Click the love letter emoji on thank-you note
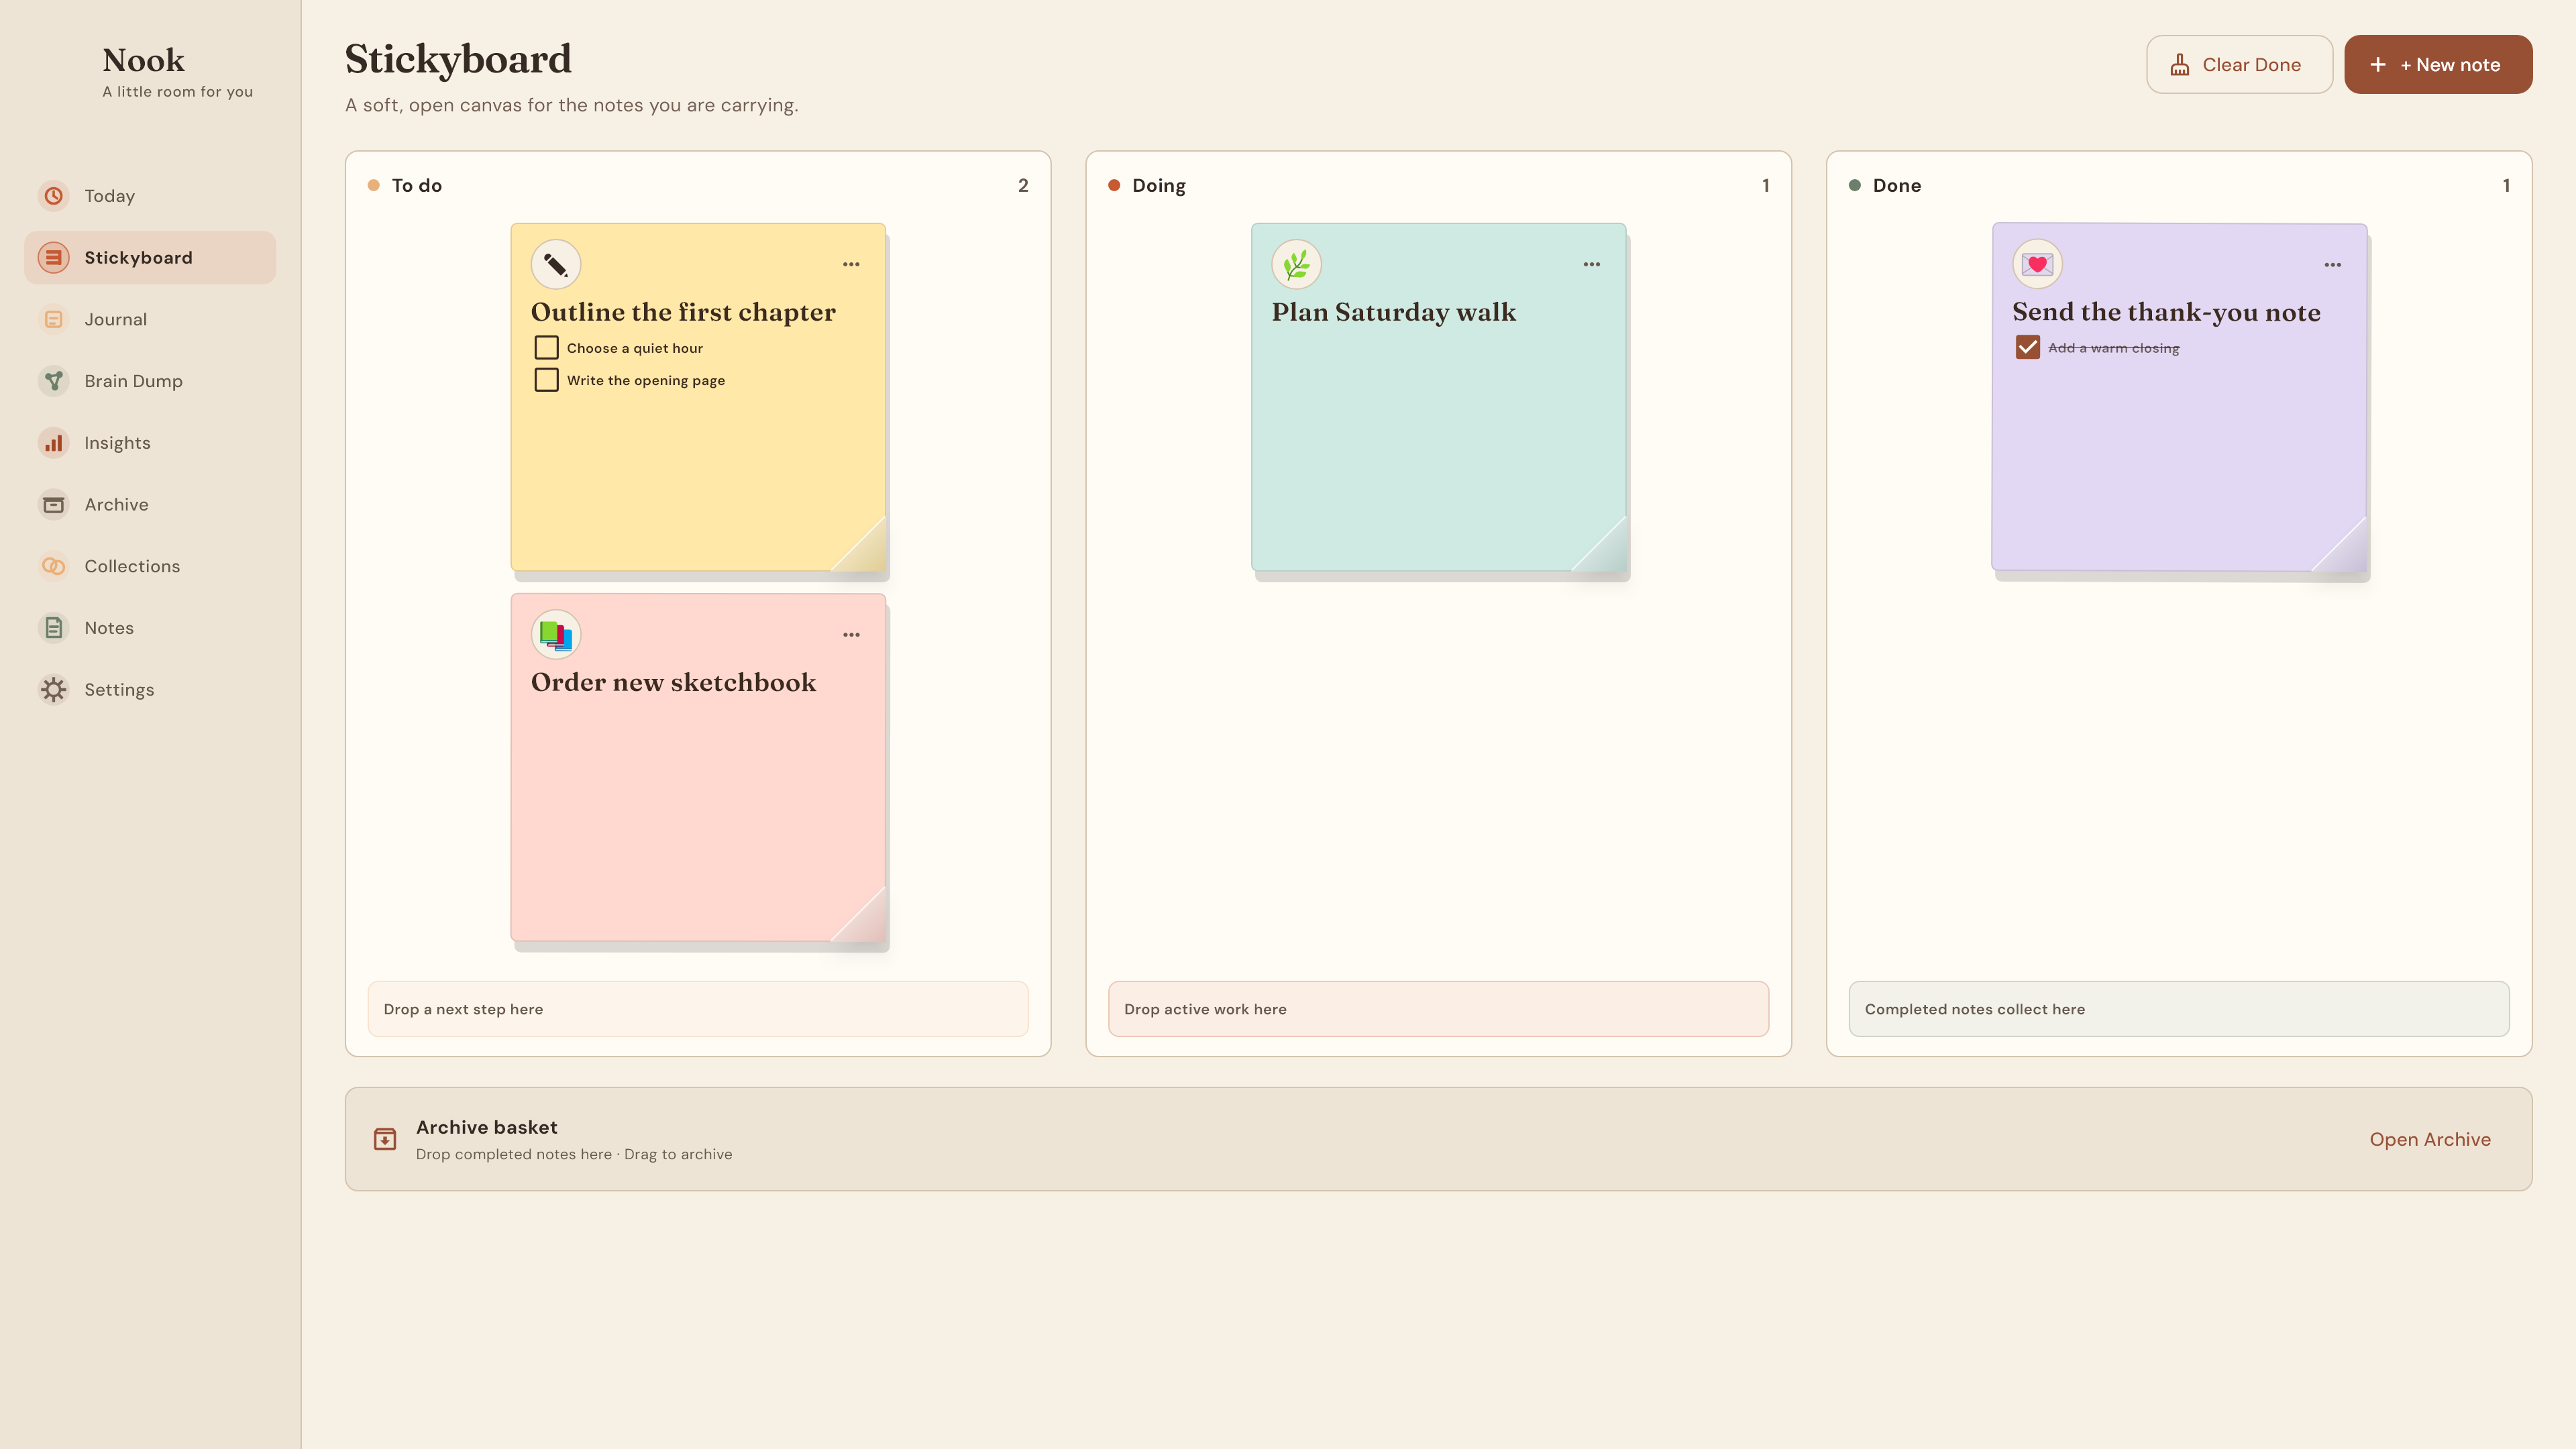The height and width of the screenshot is (1449, 2576). [2037, 265]
